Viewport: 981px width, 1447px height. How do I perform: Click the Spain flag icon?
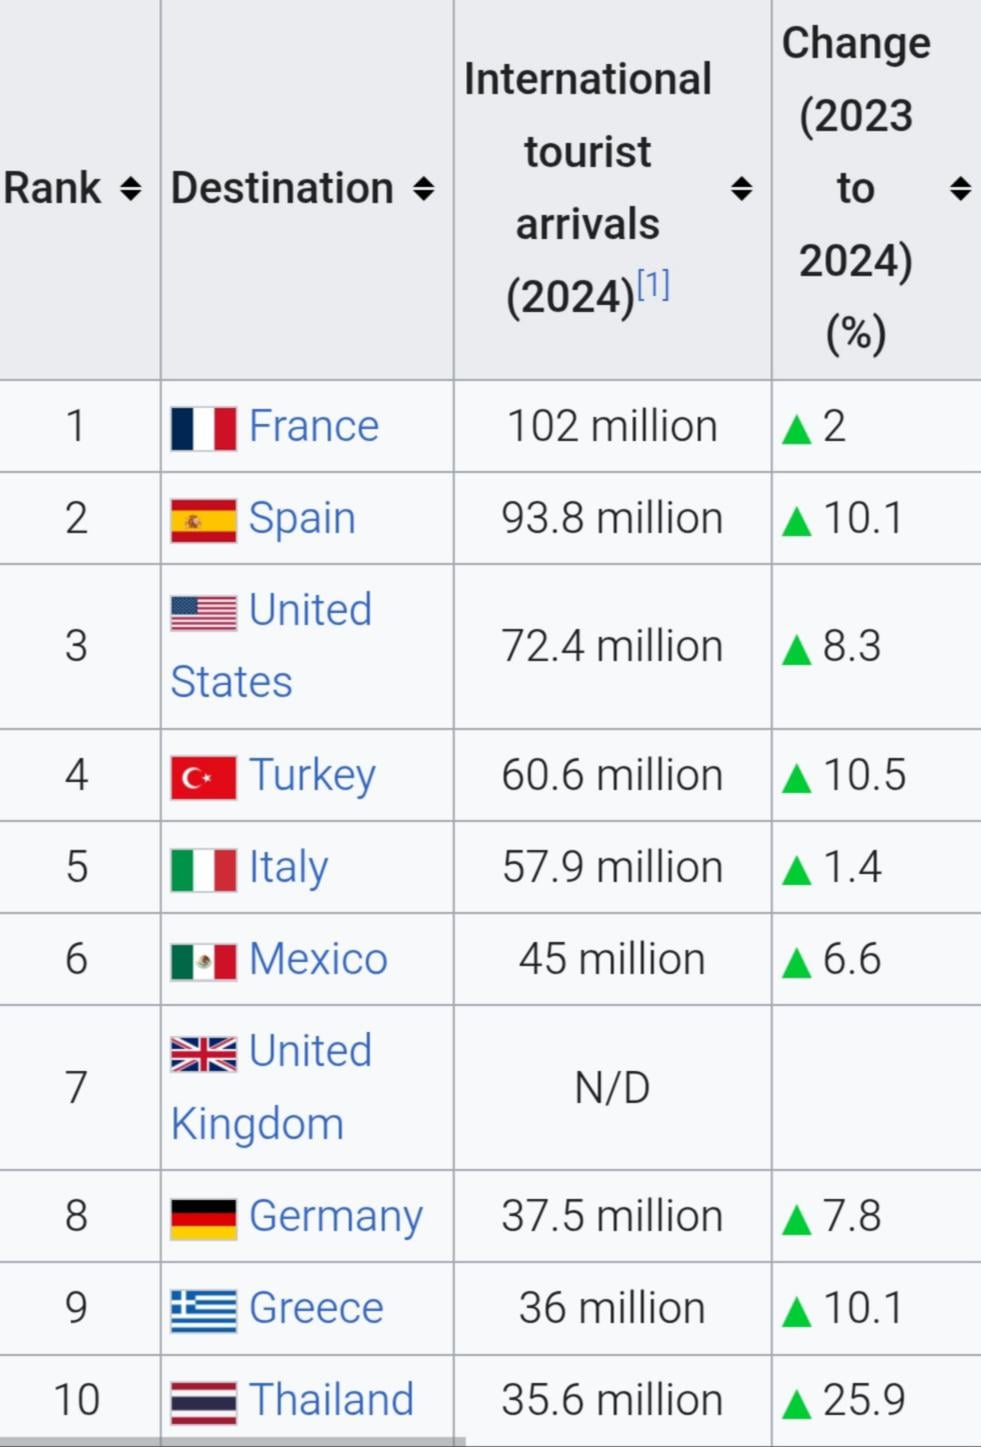[x=204, y=520]
